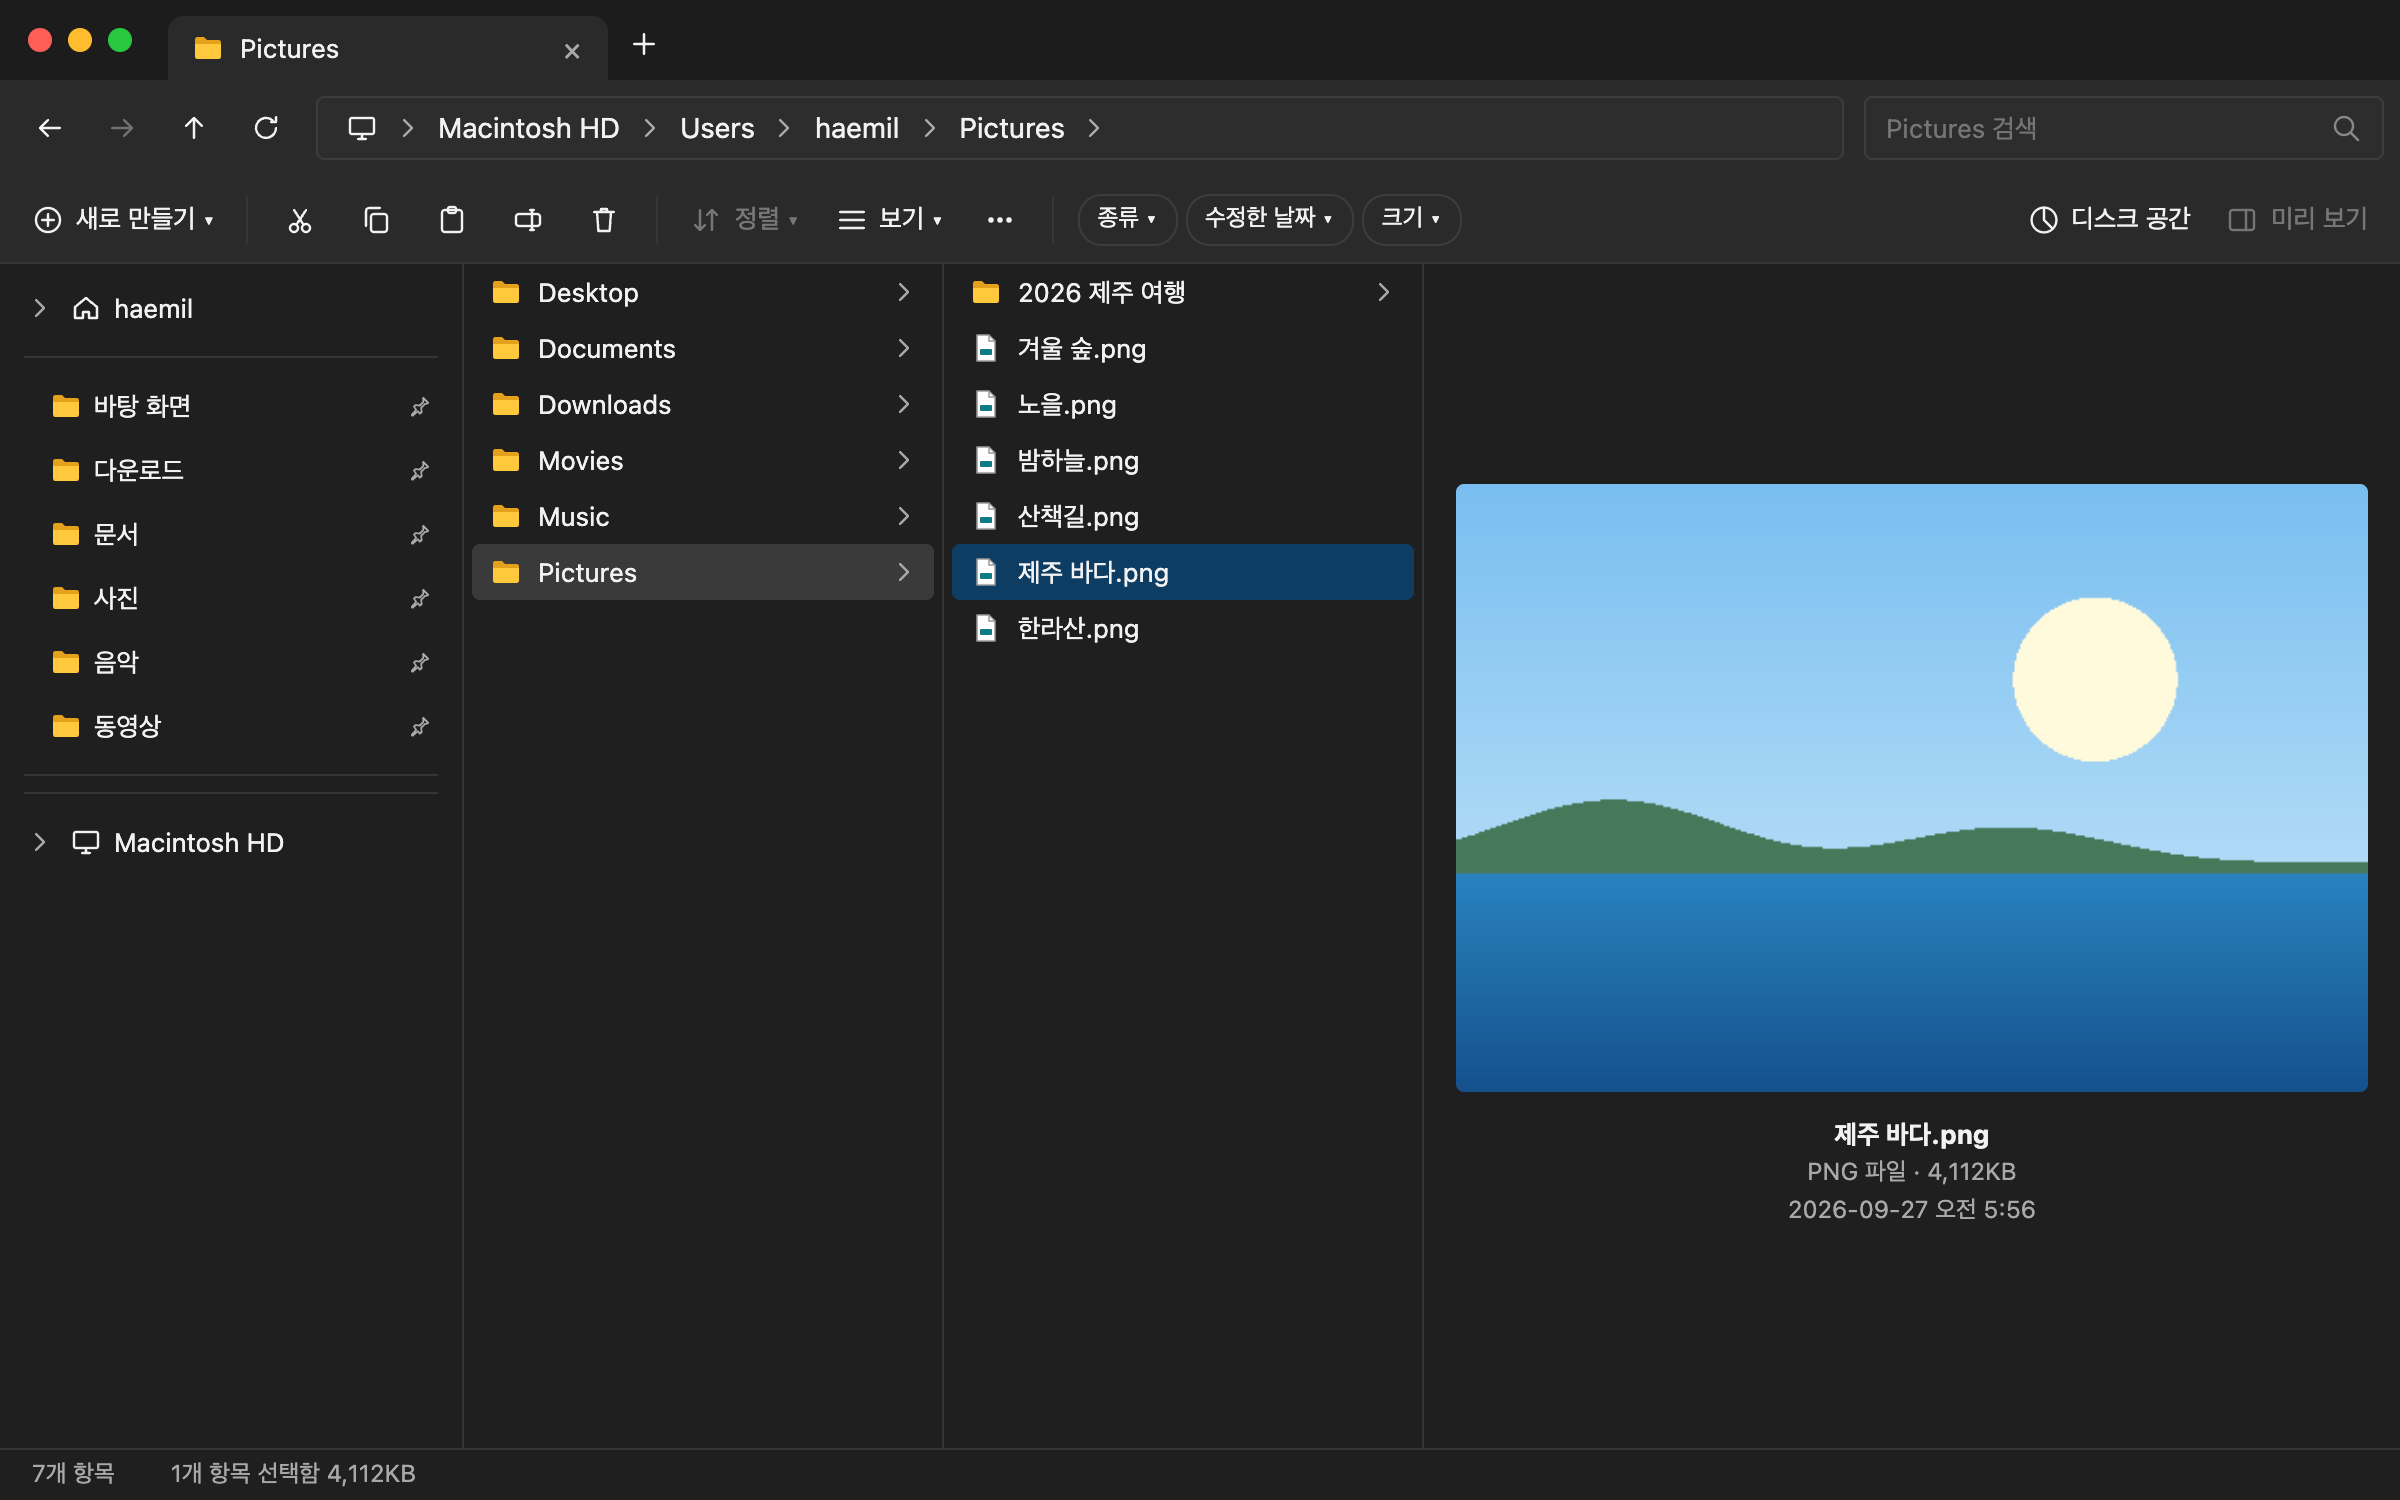Image resolution: width=2400 pixels, height=1500 pixels.
Task: Open the 새로 만들기 dropdown
Action: (x=124, y=219)
